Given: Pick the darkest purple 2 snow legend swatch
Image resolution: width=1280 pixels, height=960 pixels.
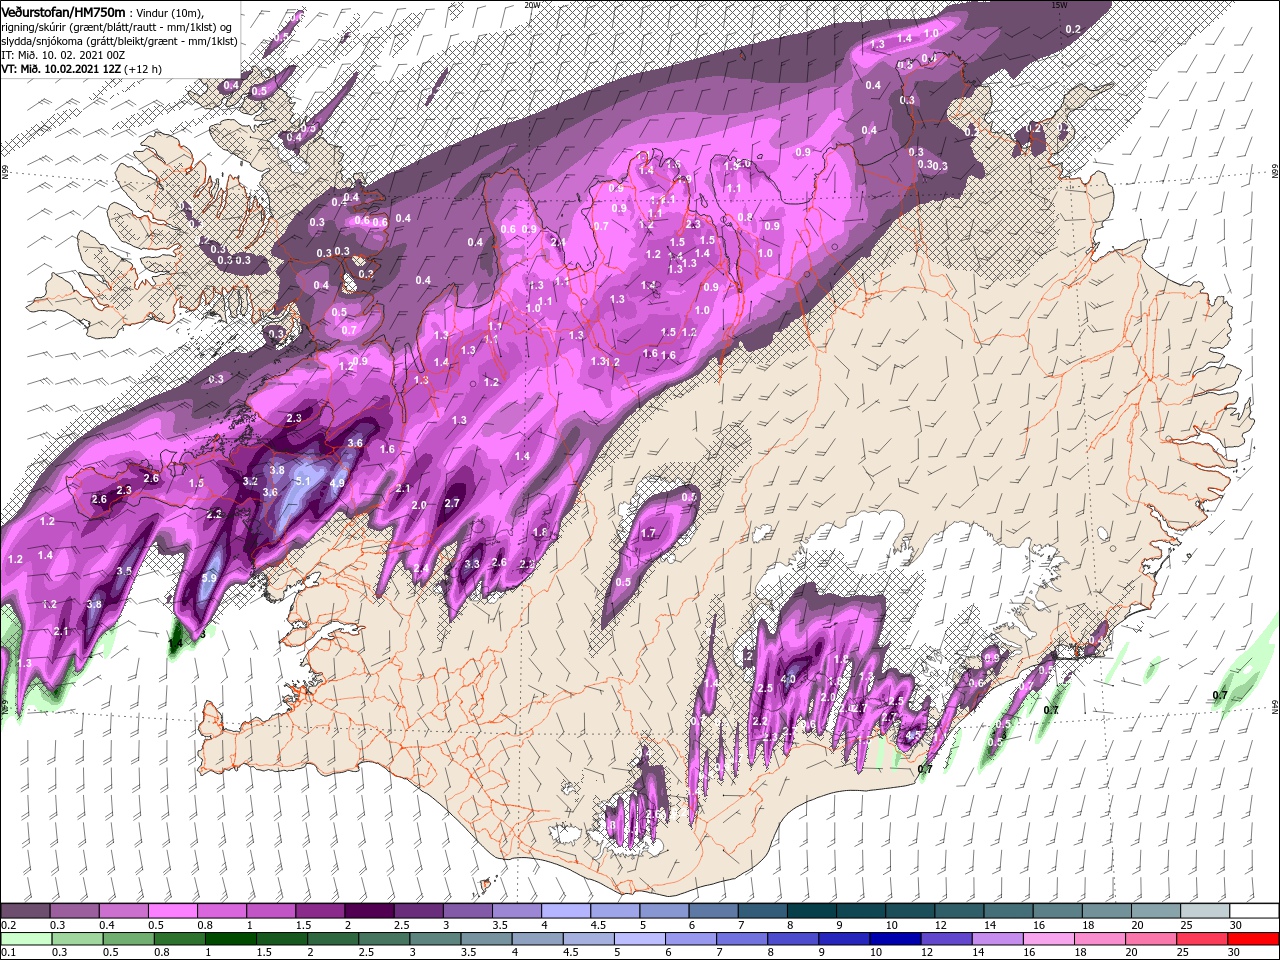Looking at the screenshot, I should 369,910.
